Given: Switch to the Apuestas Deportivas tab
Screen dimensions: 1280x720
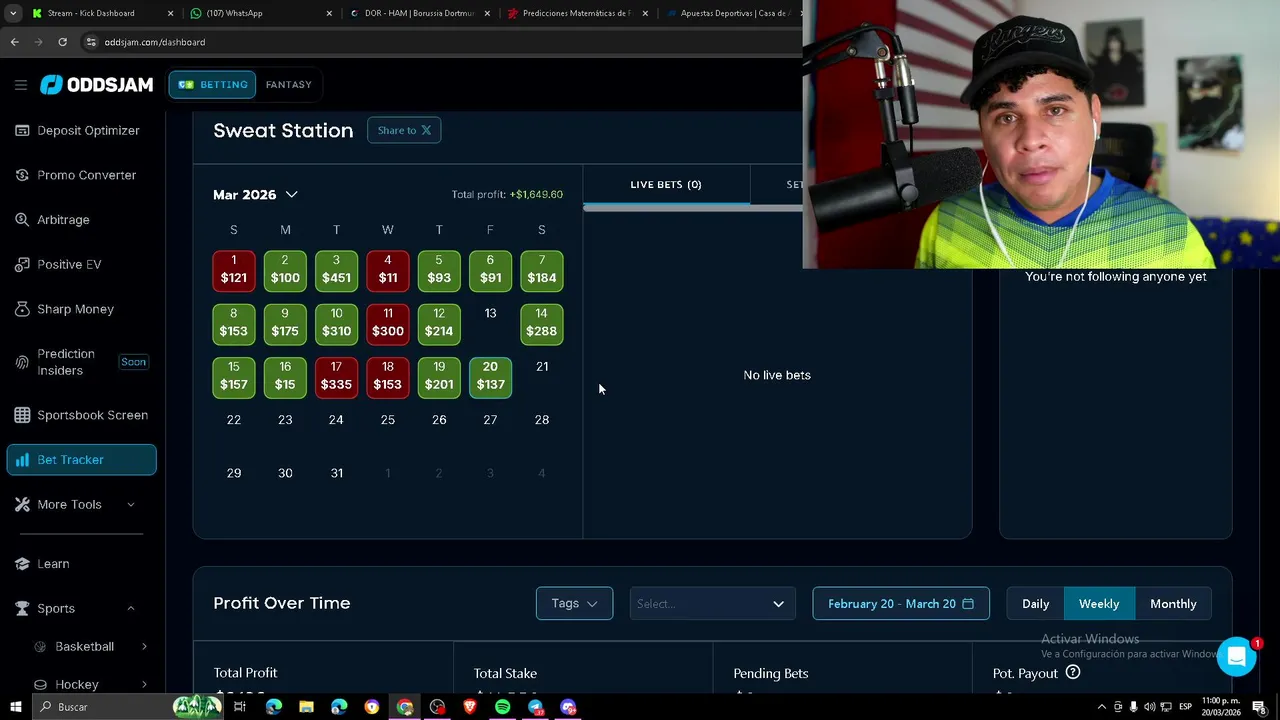Looking at the screenshot, I should pyautogui.click(x=732, y=13).
